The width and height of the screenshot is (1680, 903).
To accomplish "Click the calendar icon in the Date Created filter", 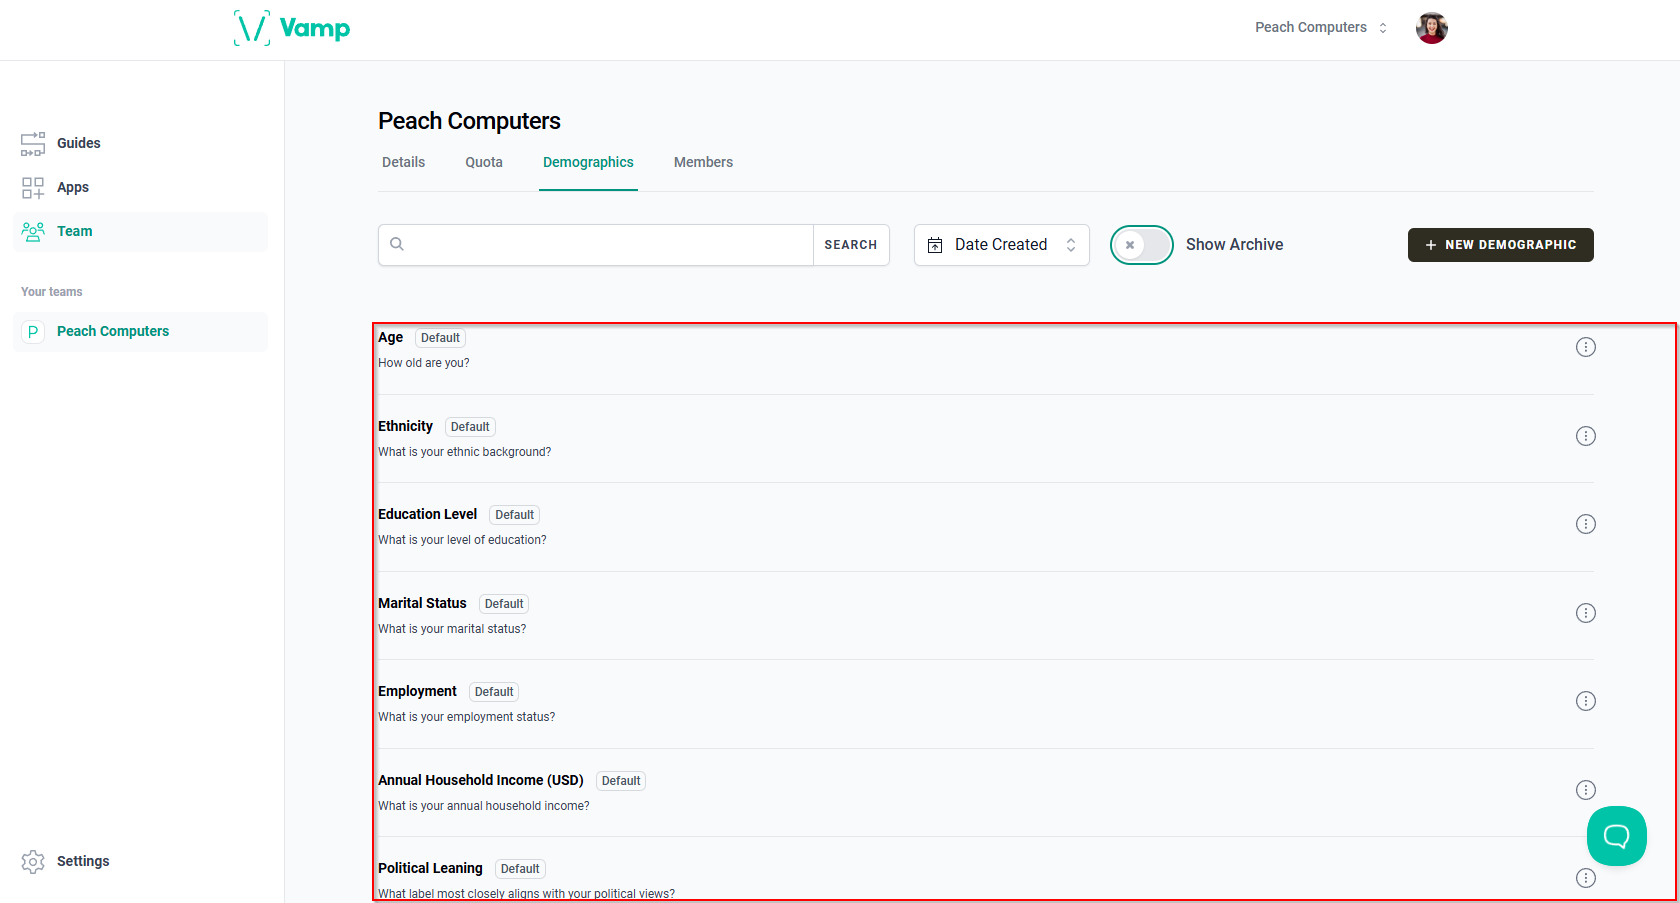I will click(x=936, y=244).
